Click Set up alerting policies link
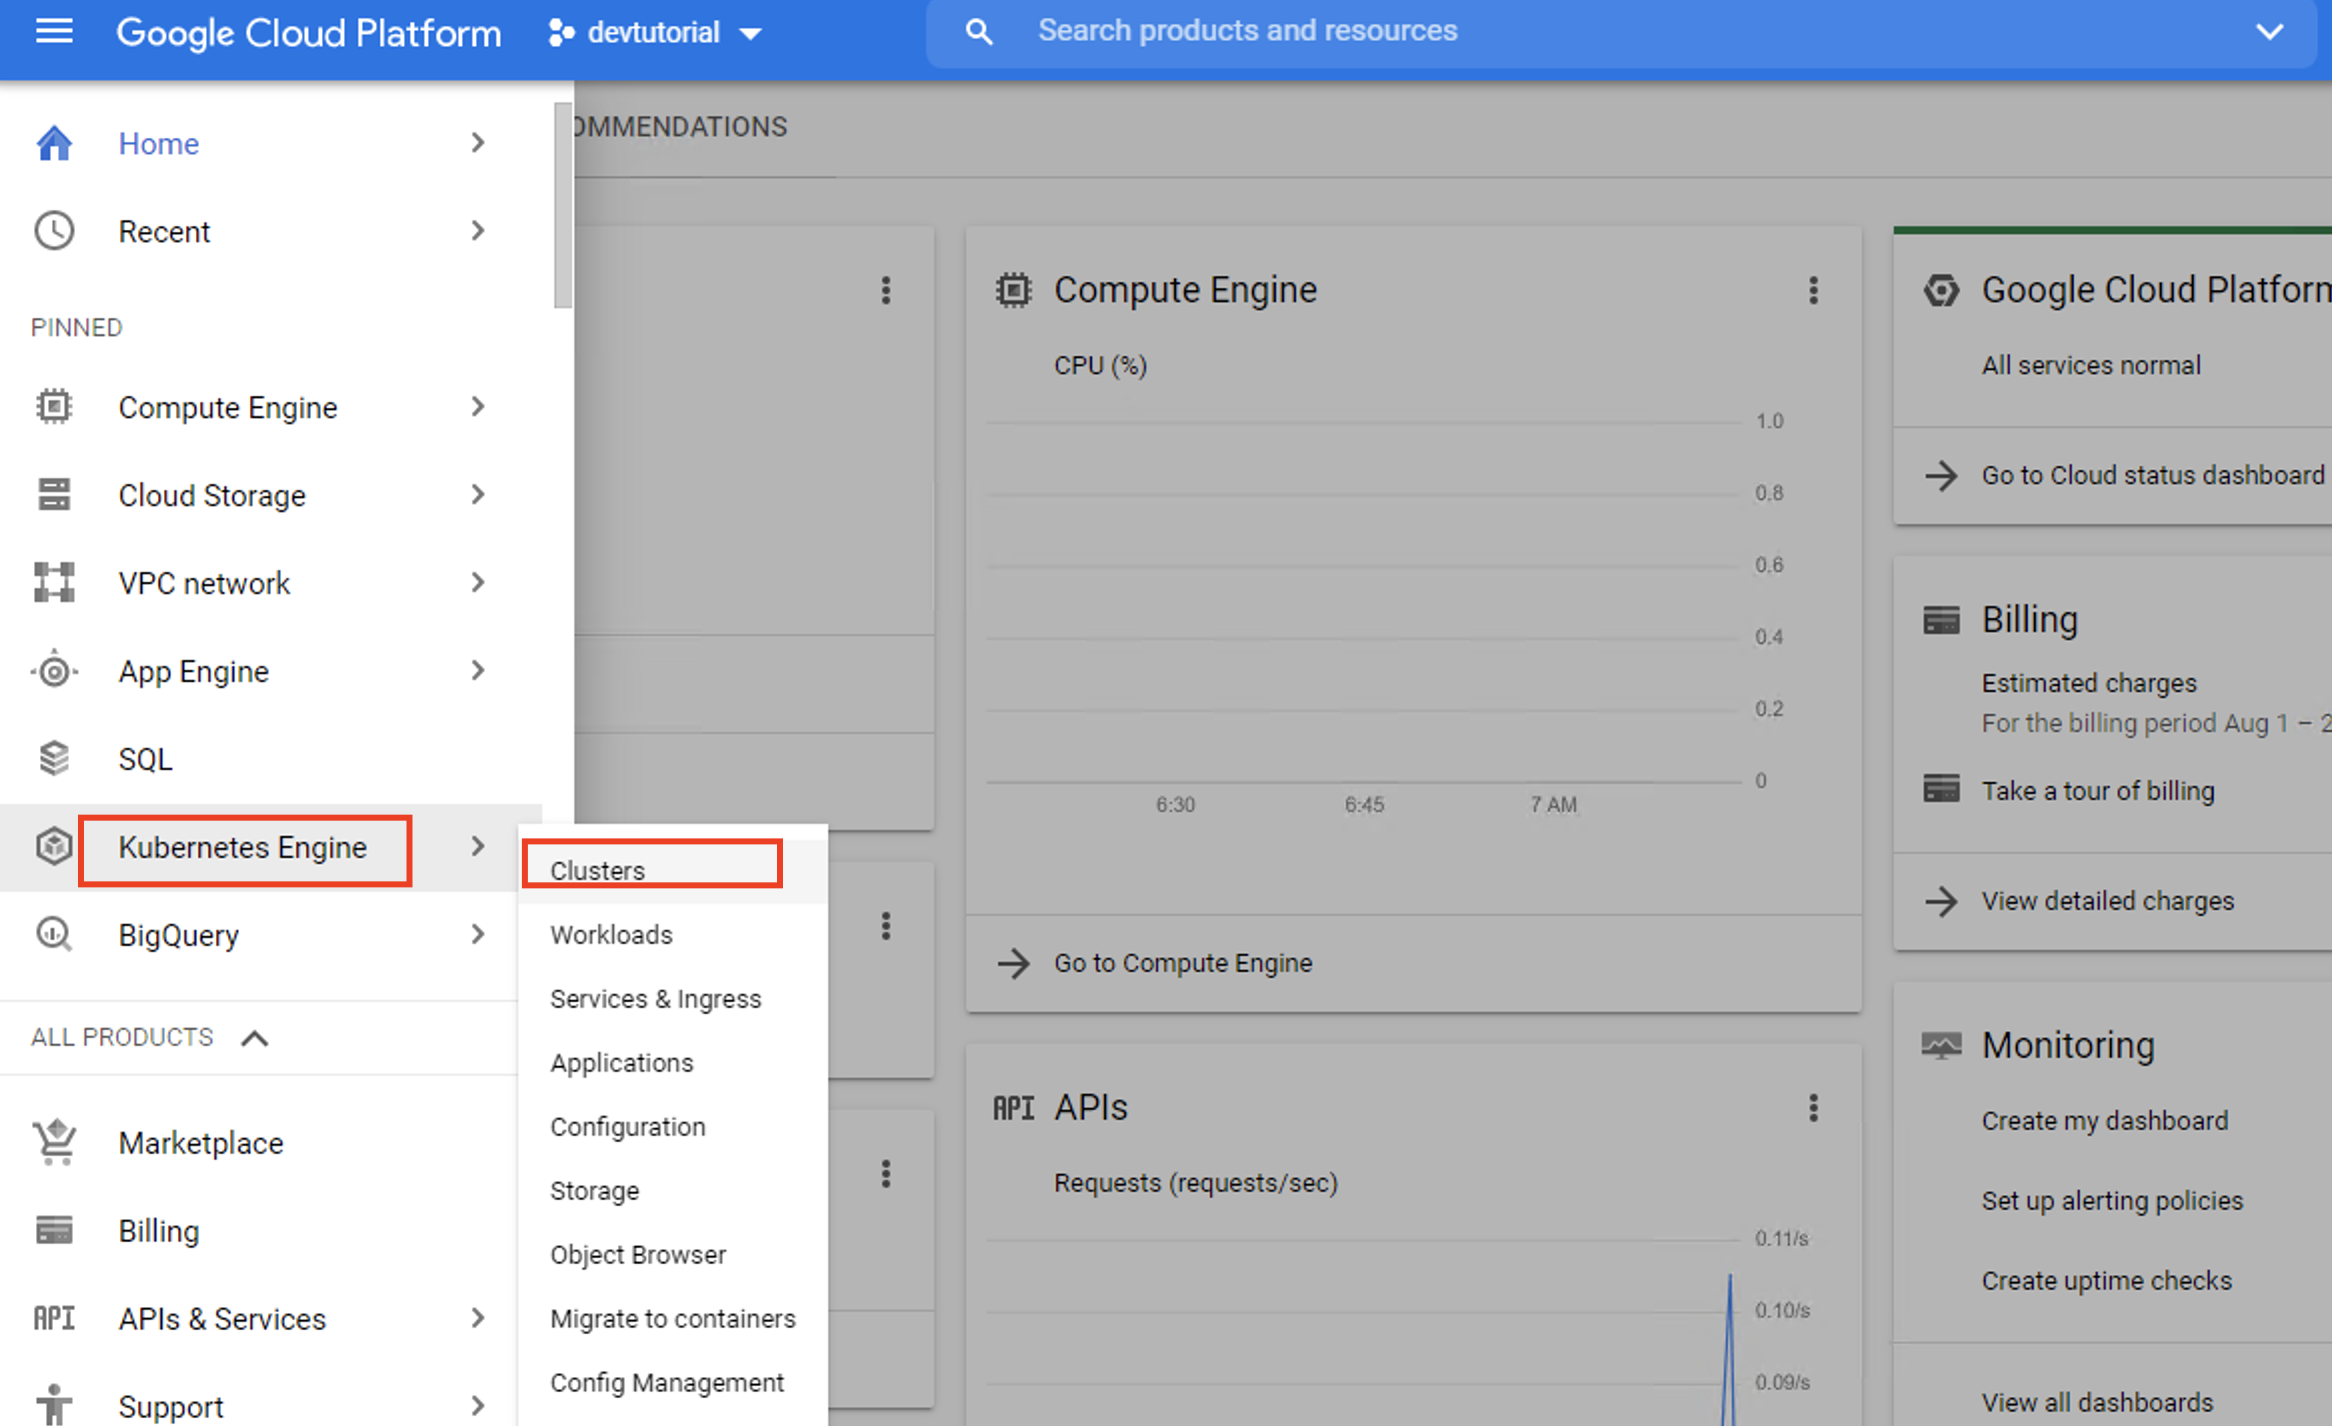Viewport: 2332px width, 1426px height. tap(2112, 1201)
